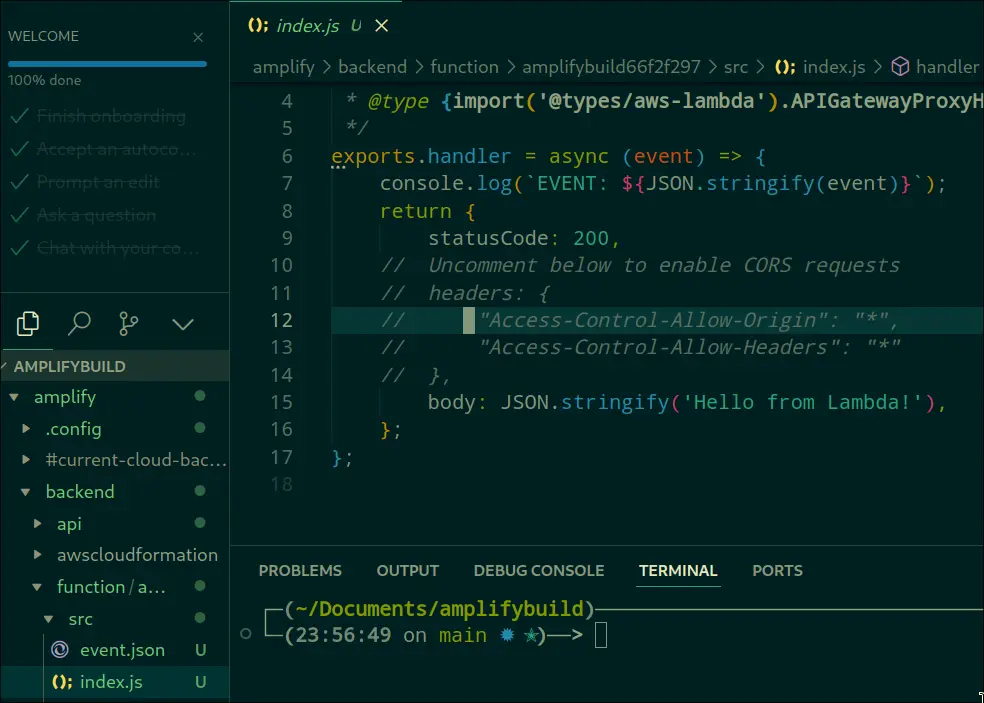Click the index.js file icon in explorer
The image size is (984, 703).
[x=62, y=682]
